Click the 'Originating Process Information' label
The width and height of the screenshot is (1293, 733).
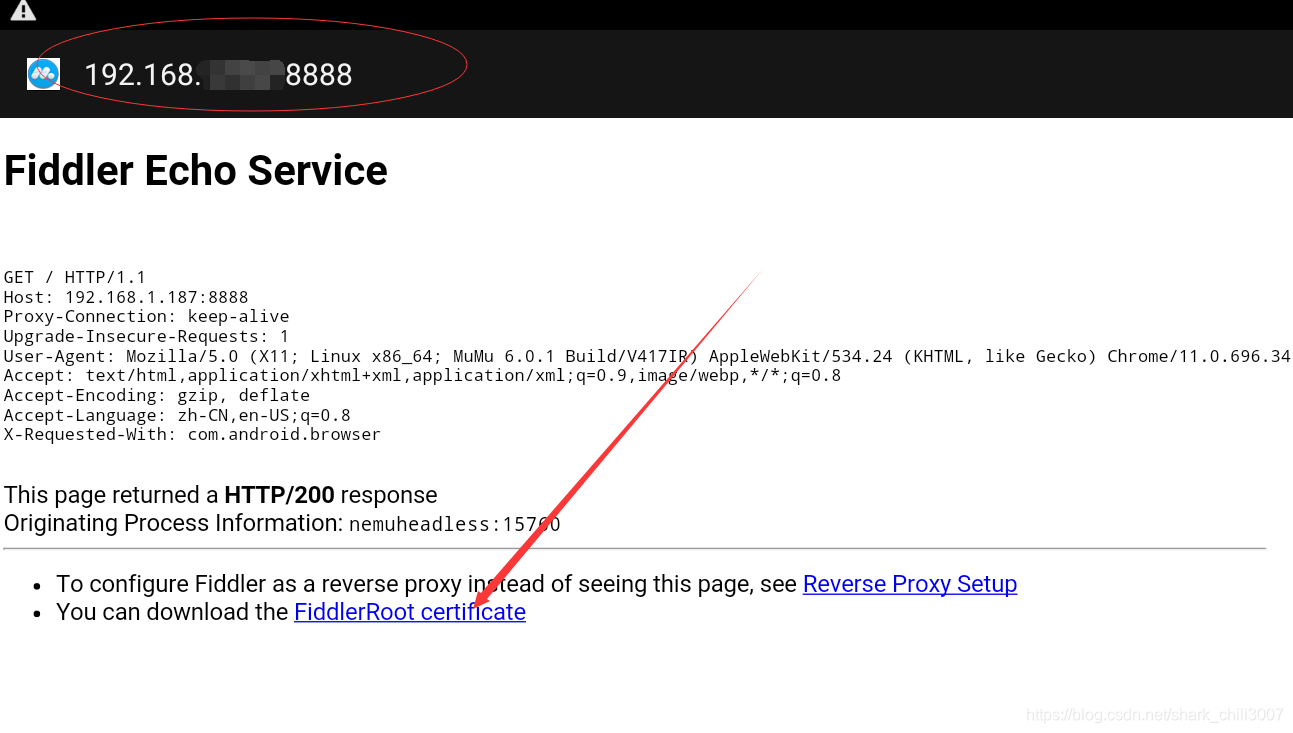click(173, 523)
